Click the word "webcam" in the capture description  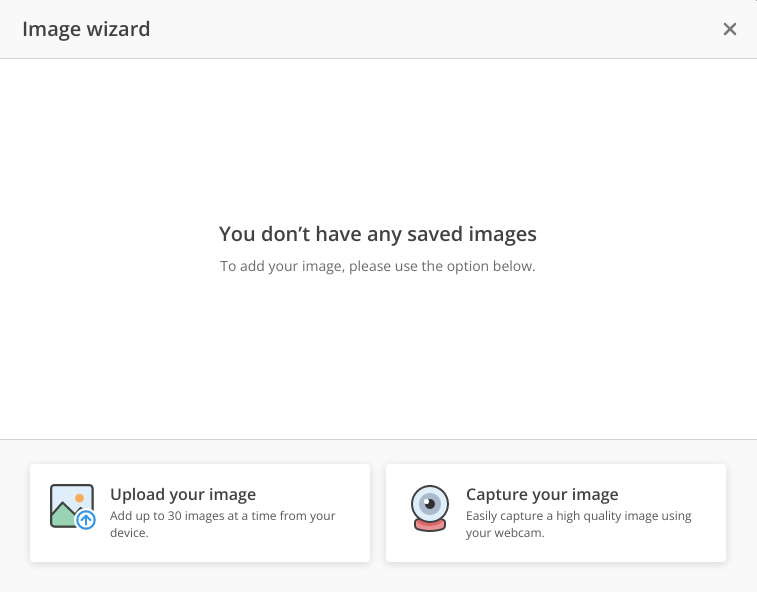coord(518,533)
